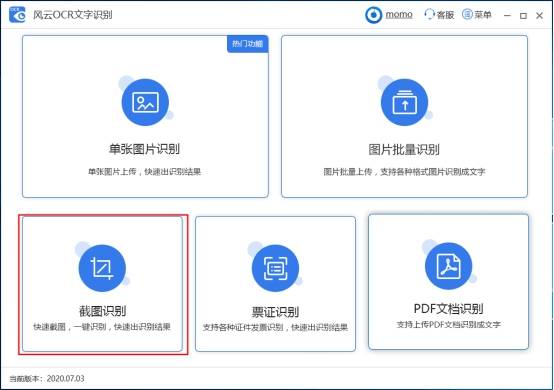Click 支持上传PDF文档识别成文字 description
Viewport: 554px width, 390px height.
point(448,324)
